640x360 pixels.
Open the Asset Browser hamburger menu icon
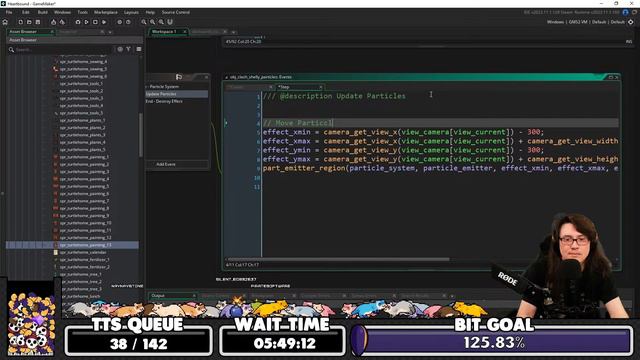[x=139, y=49]
